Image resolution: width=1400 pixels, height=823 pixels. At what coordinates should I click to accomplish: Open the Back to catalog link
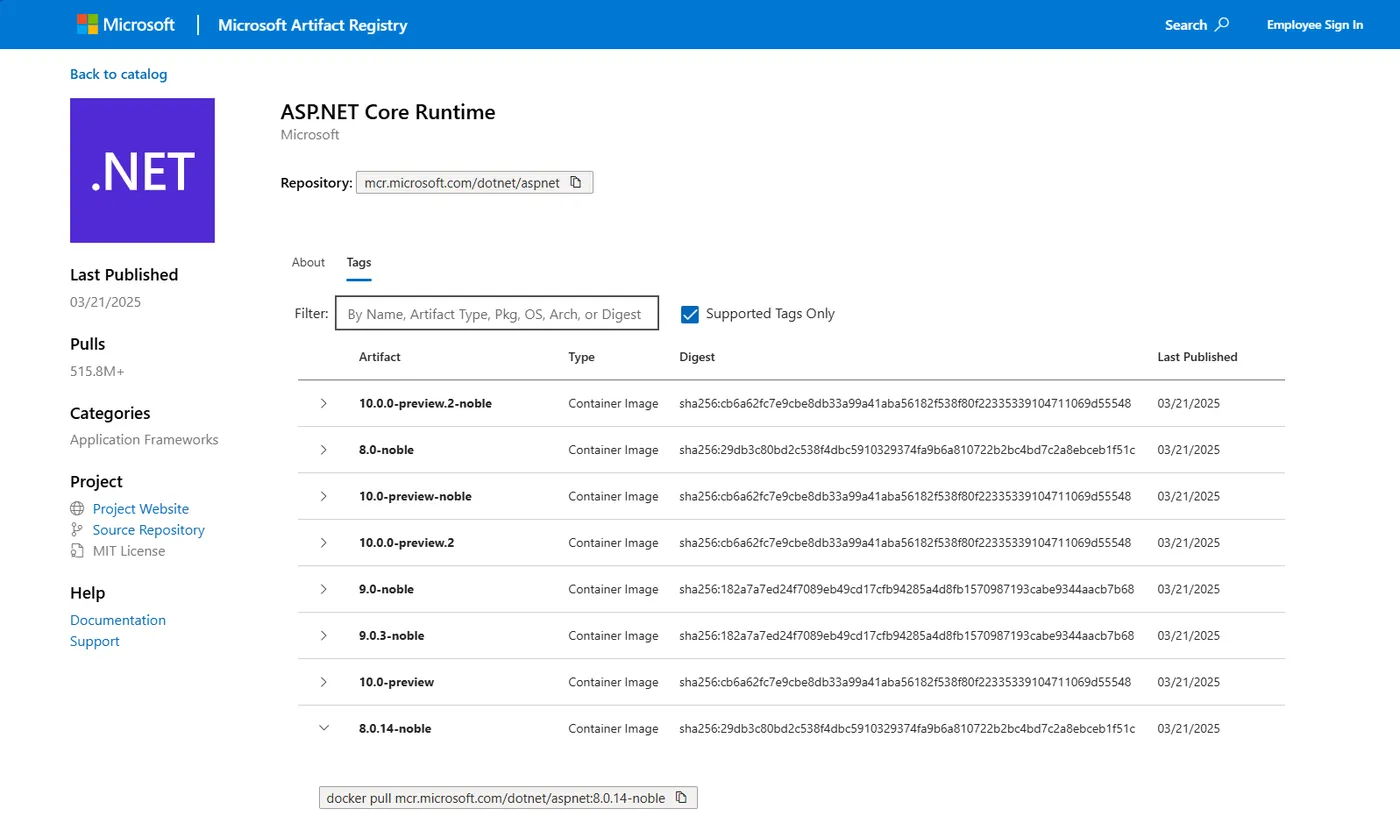pos(118,74)
